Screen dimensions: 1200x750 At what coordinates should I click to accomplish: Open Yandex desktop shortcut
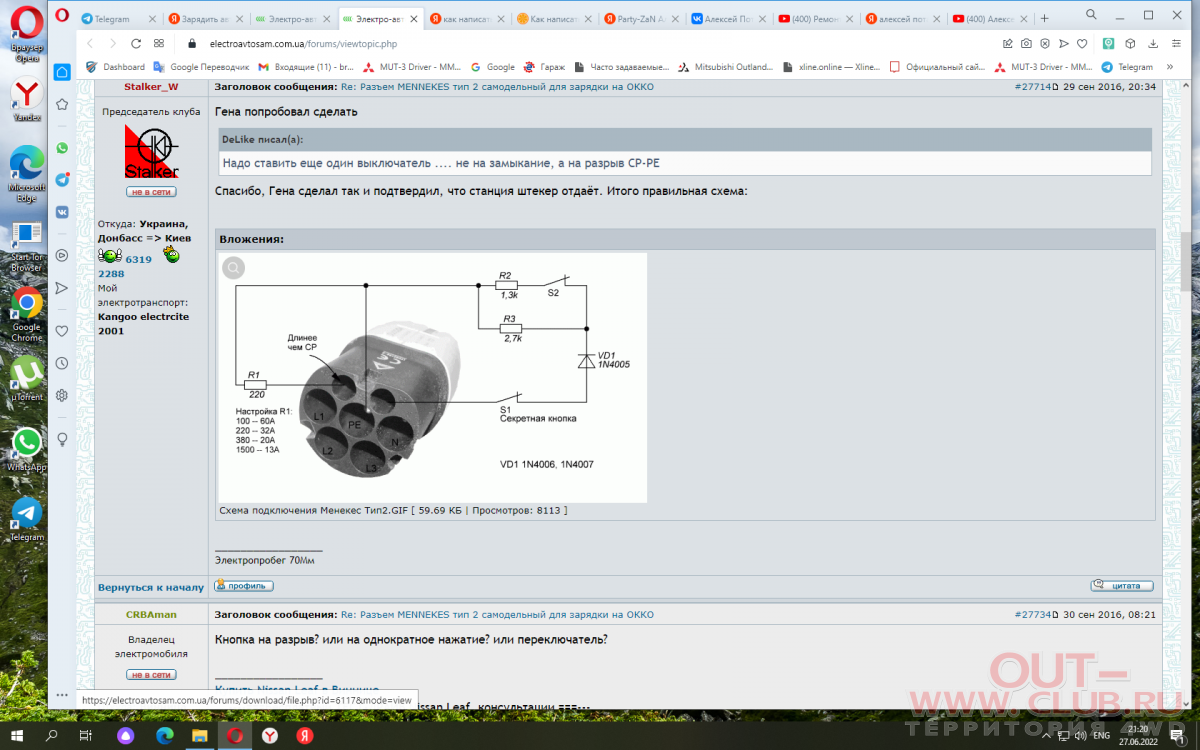coord(27,100)
